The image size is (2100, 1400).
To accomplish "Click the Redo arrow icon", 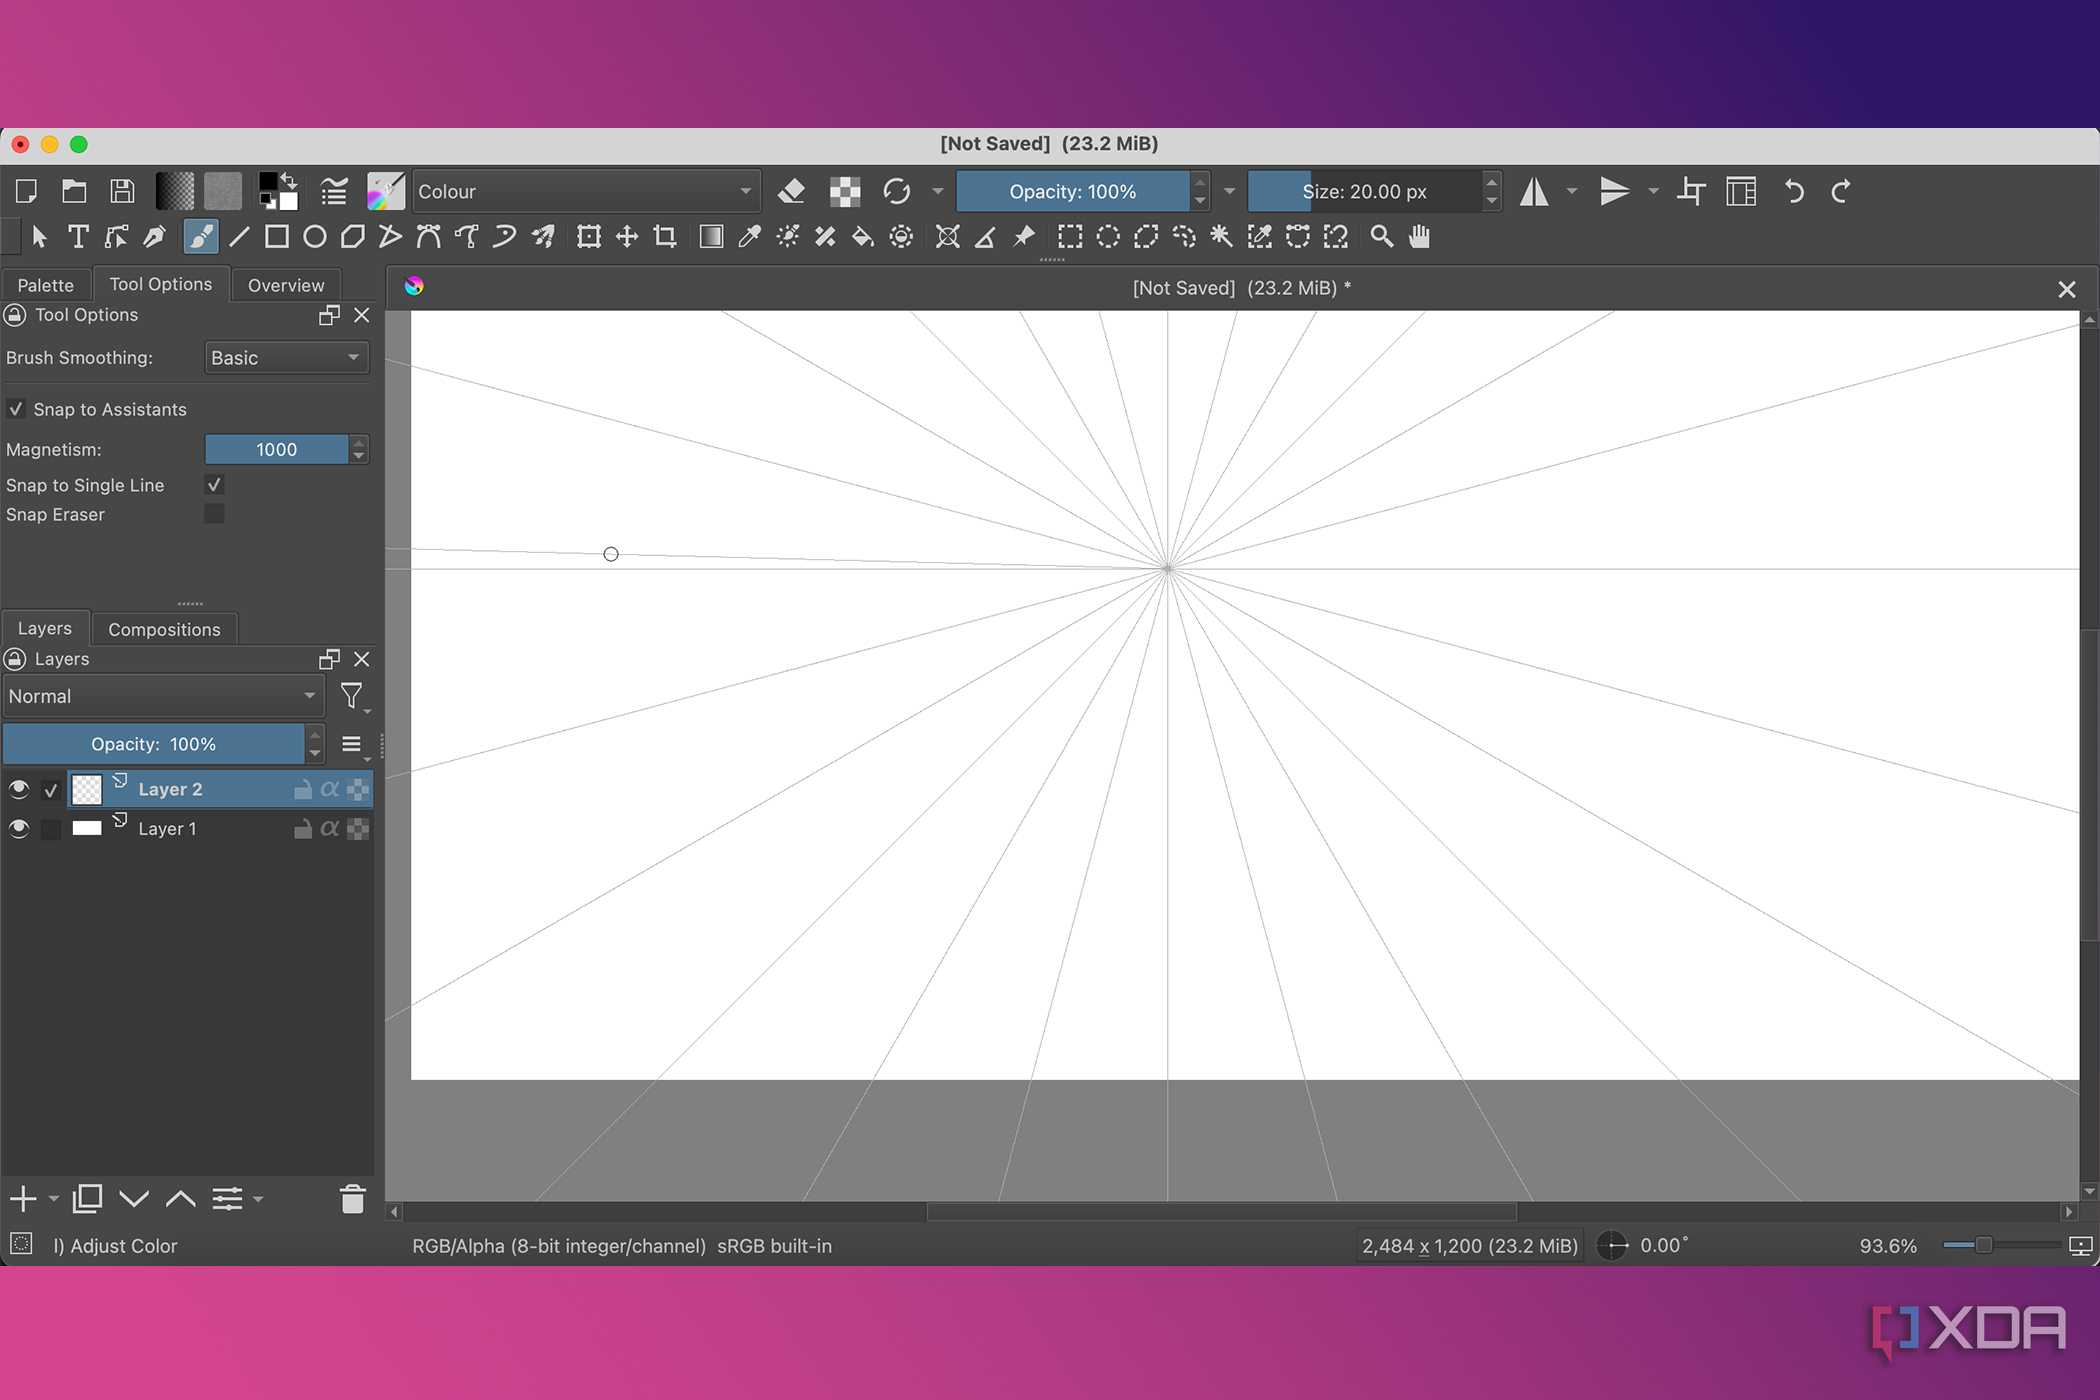I will pos(1841,191).
